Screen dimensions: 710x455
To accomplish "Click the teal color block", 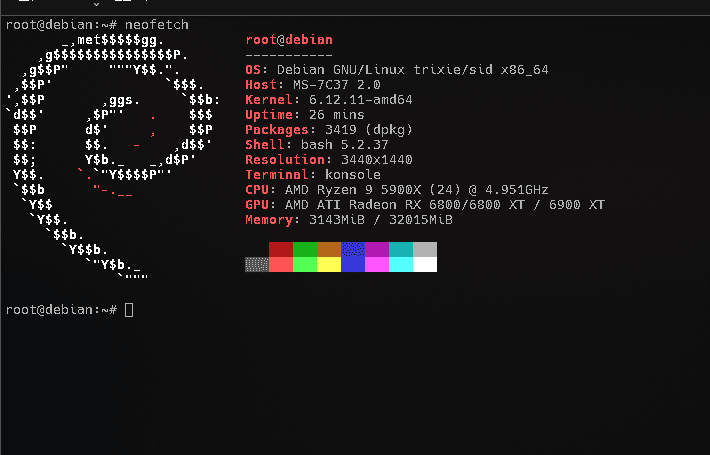I will [401, 249].
